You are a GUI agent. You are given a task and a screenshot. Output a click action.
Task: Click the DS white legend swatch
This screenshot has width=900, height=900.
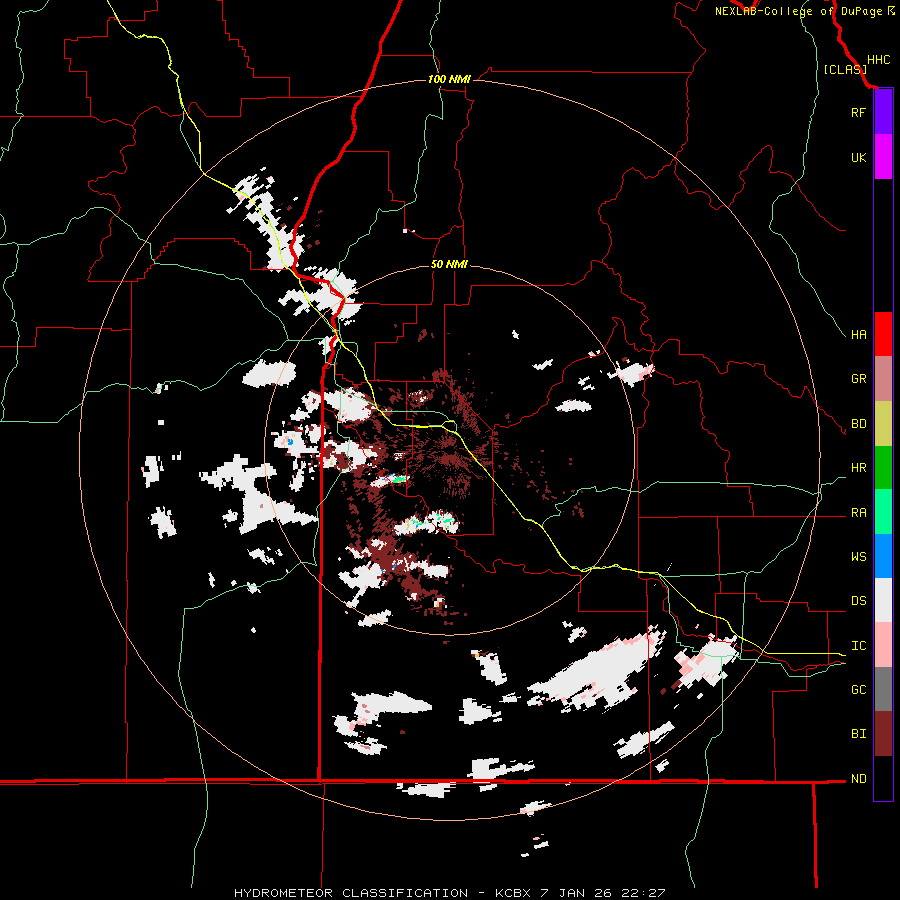(883, 600)
